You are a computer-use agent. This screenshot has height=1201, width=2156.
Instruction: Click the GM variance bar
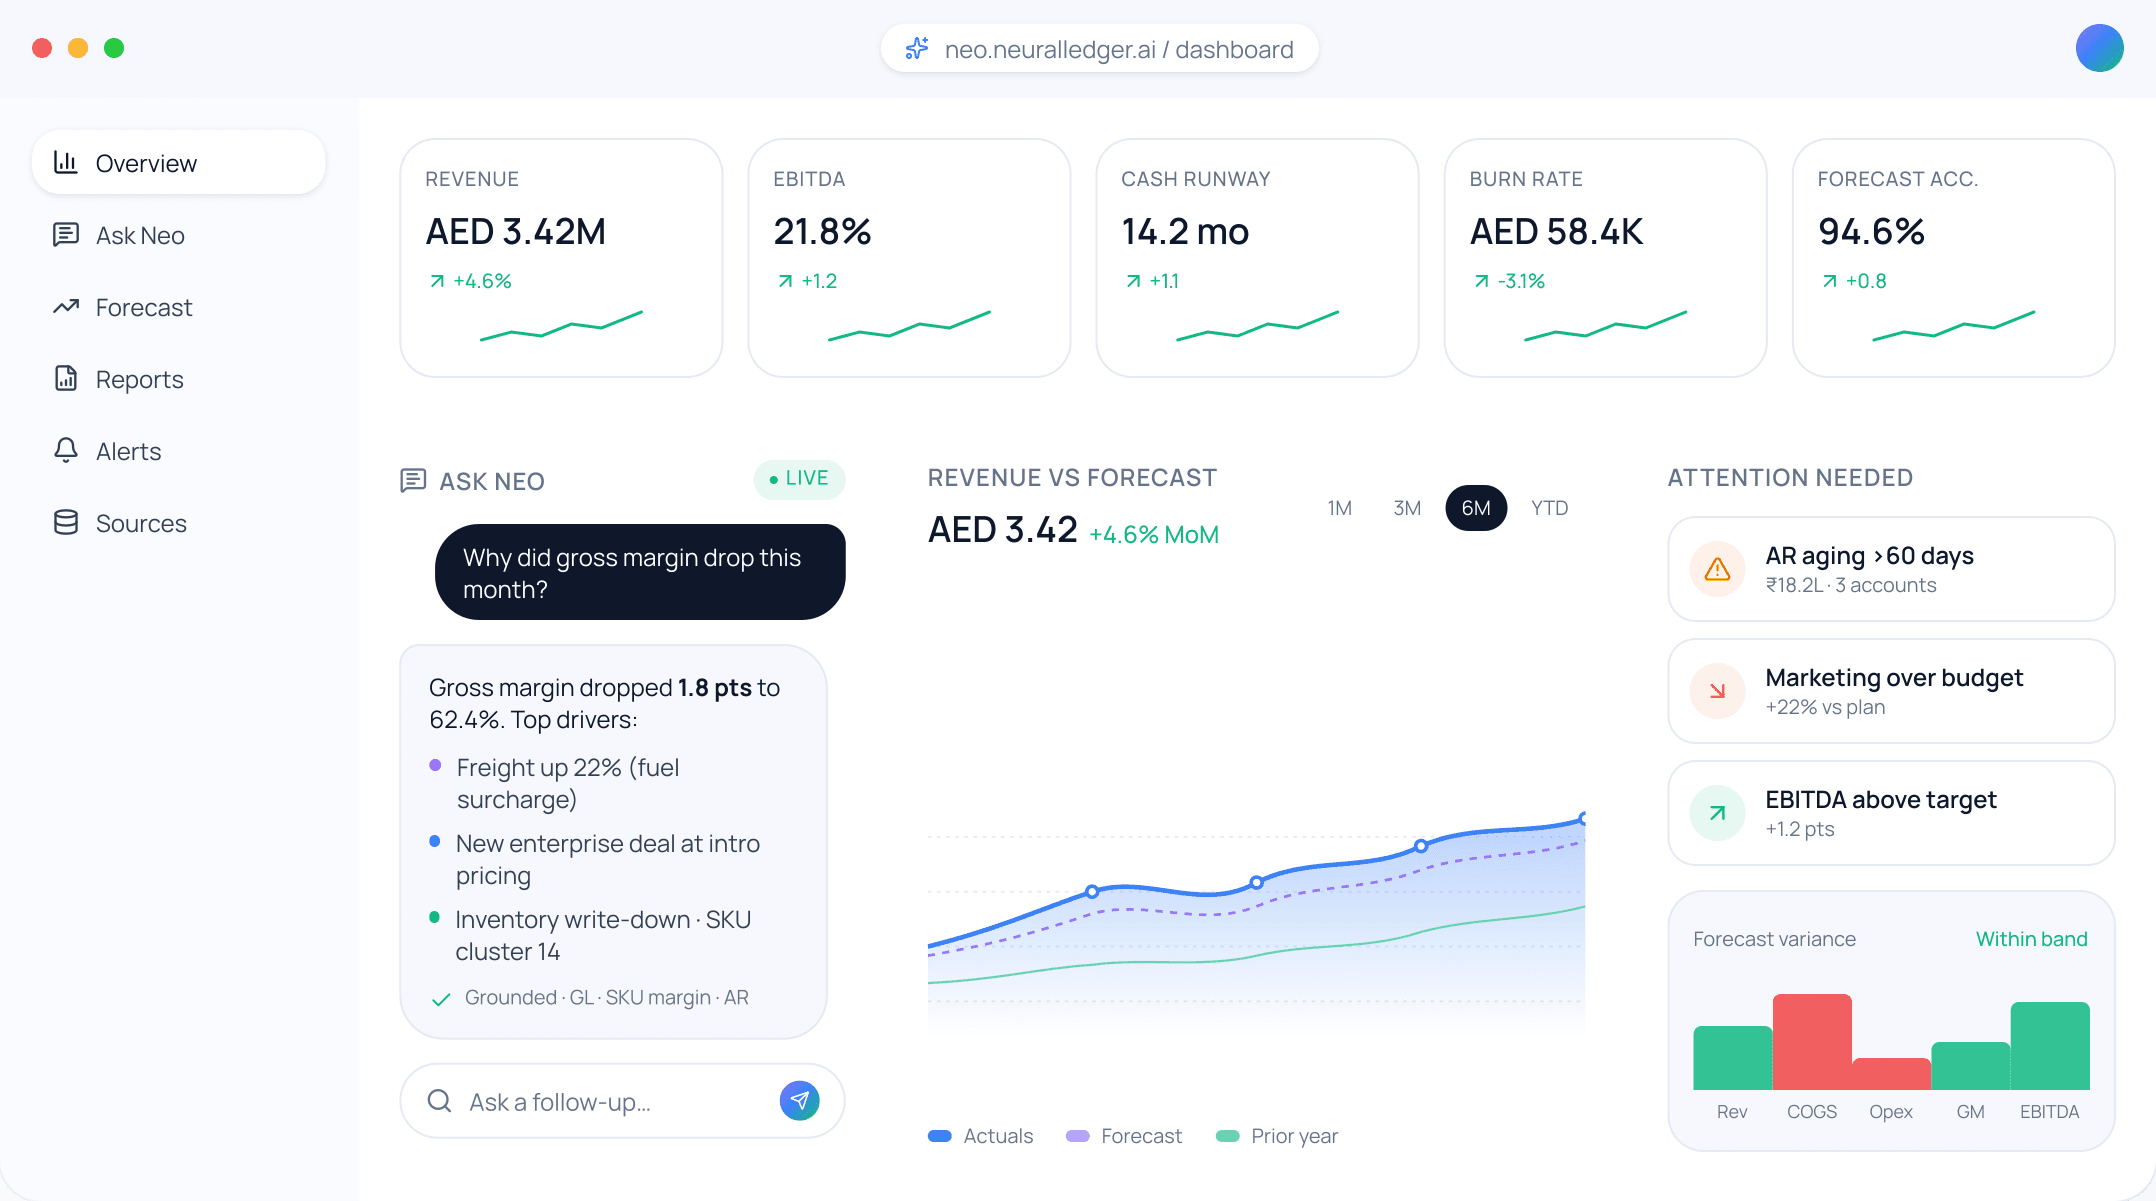coord(1971,1066)
